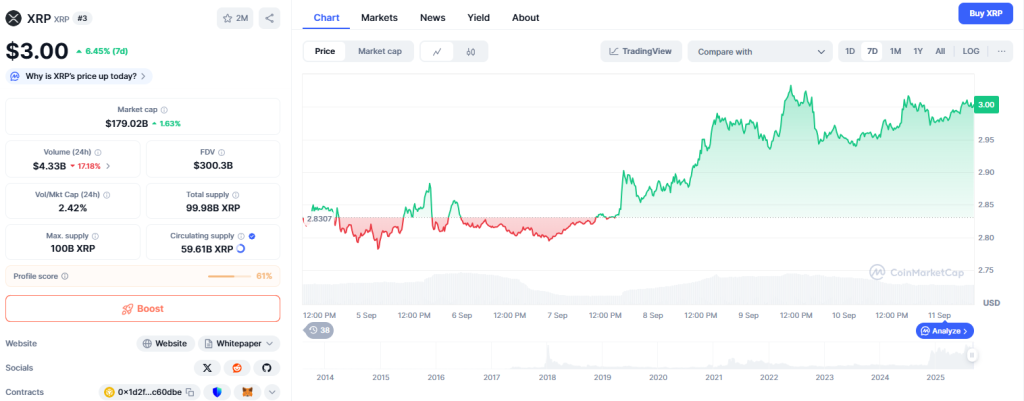Click the $179.02B market cap value

126,123
